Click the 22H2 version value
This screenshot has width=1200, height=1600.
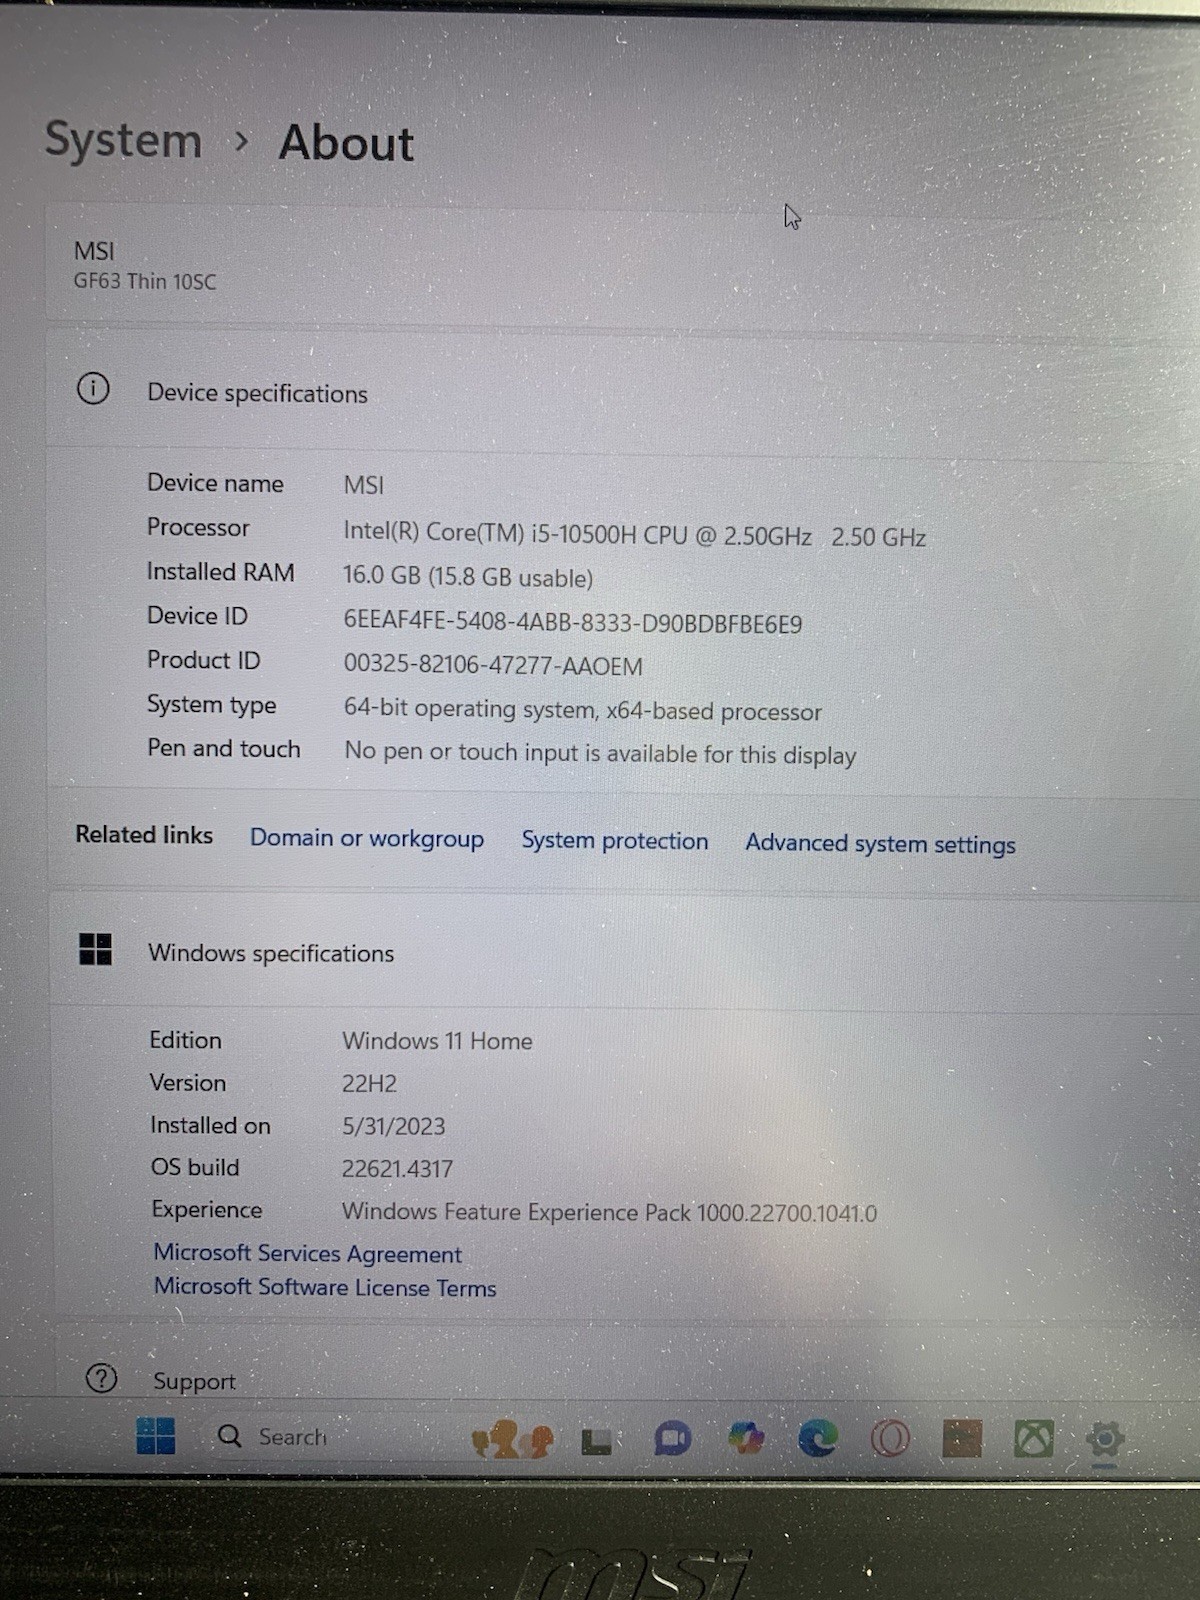click(x=369, y=1083)
